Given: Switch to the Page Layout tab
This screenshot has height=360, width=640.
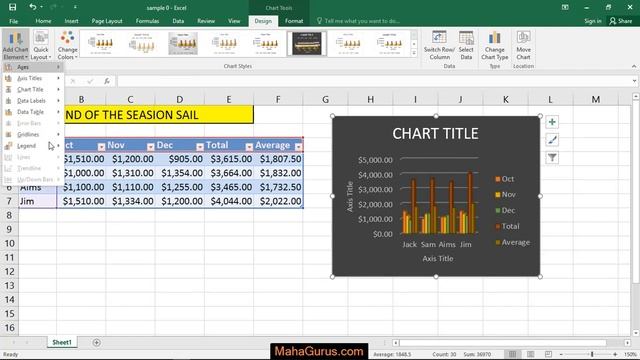Looking at the screenshot, I should tap(107, 21).
